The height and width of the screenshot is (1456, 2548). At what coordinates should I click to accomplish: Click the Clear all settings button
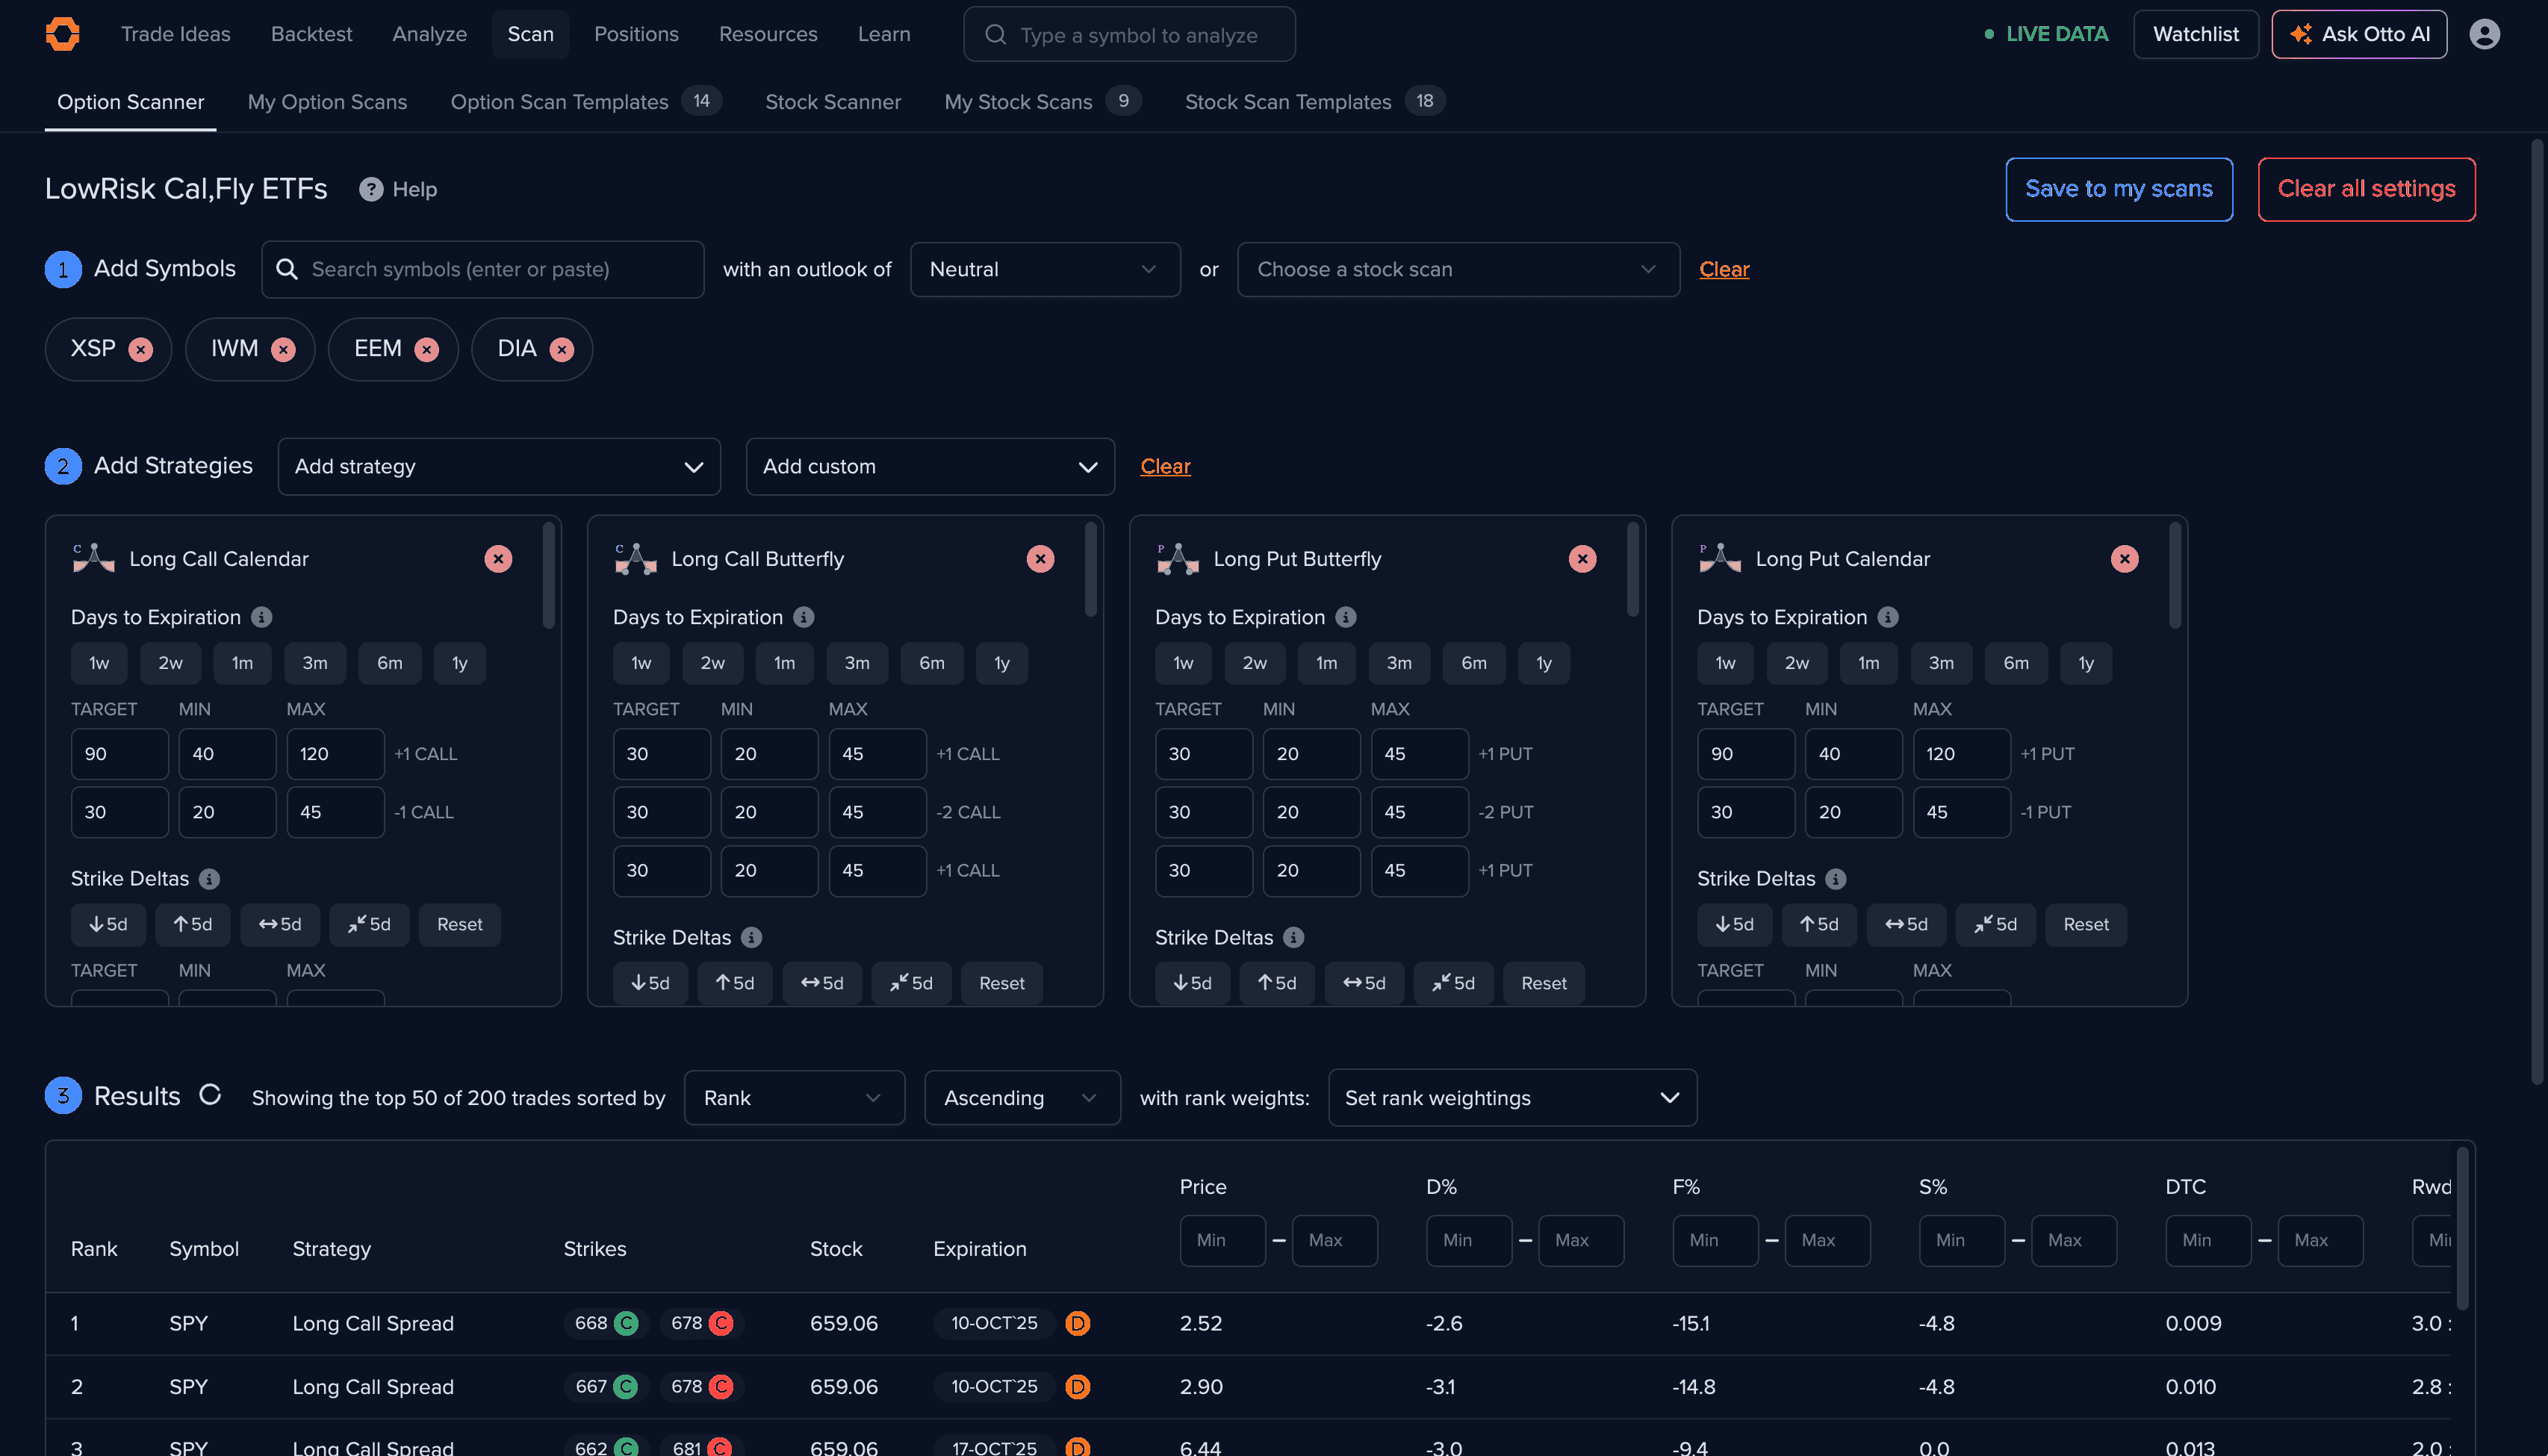click(x=2366, y=189)
